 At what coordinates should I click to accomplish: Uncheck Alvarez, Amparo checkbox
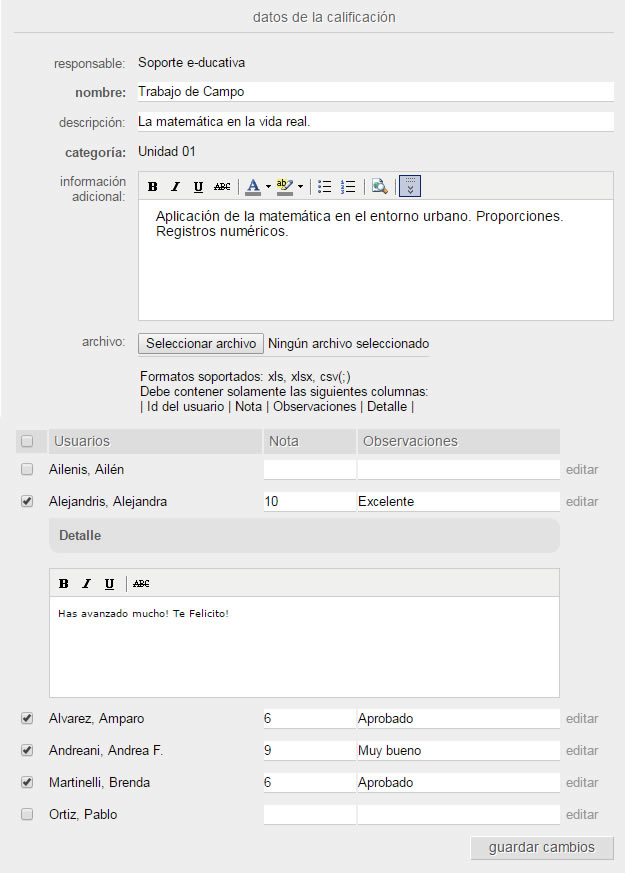(x=27, y=718)
